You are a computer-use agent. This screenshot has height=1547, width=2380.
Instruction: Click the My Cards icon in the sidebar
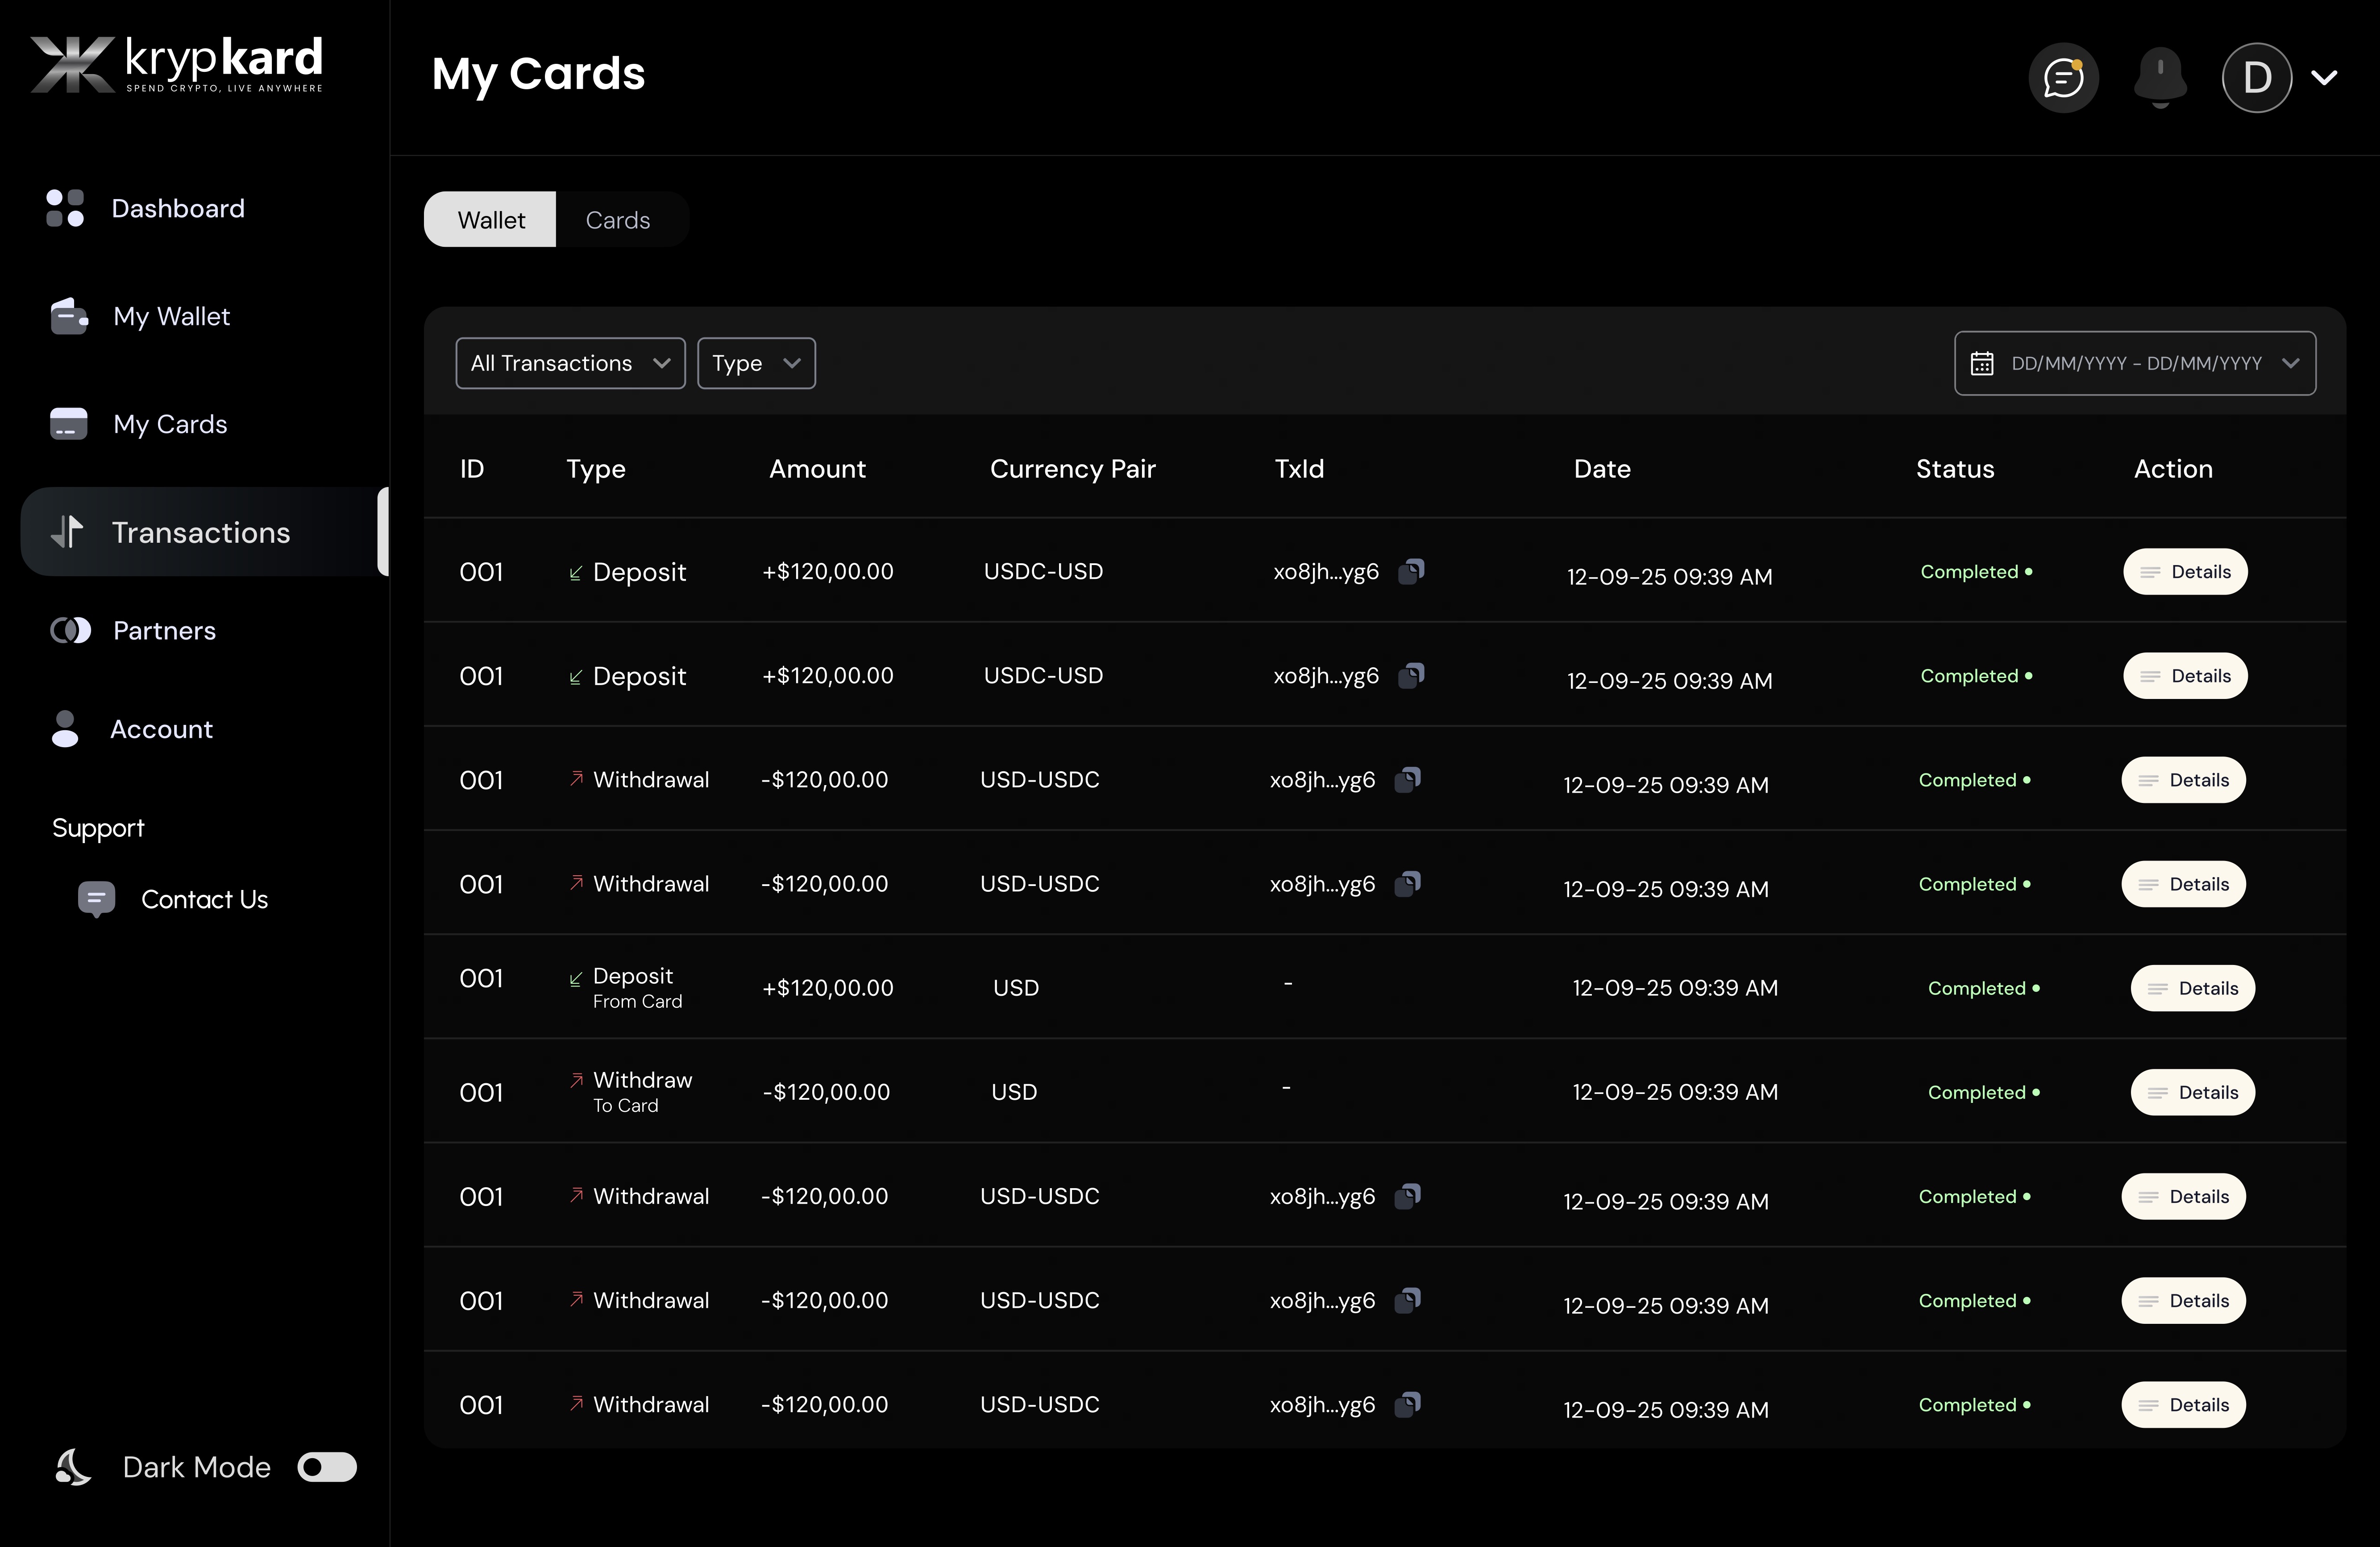(69, 424)
